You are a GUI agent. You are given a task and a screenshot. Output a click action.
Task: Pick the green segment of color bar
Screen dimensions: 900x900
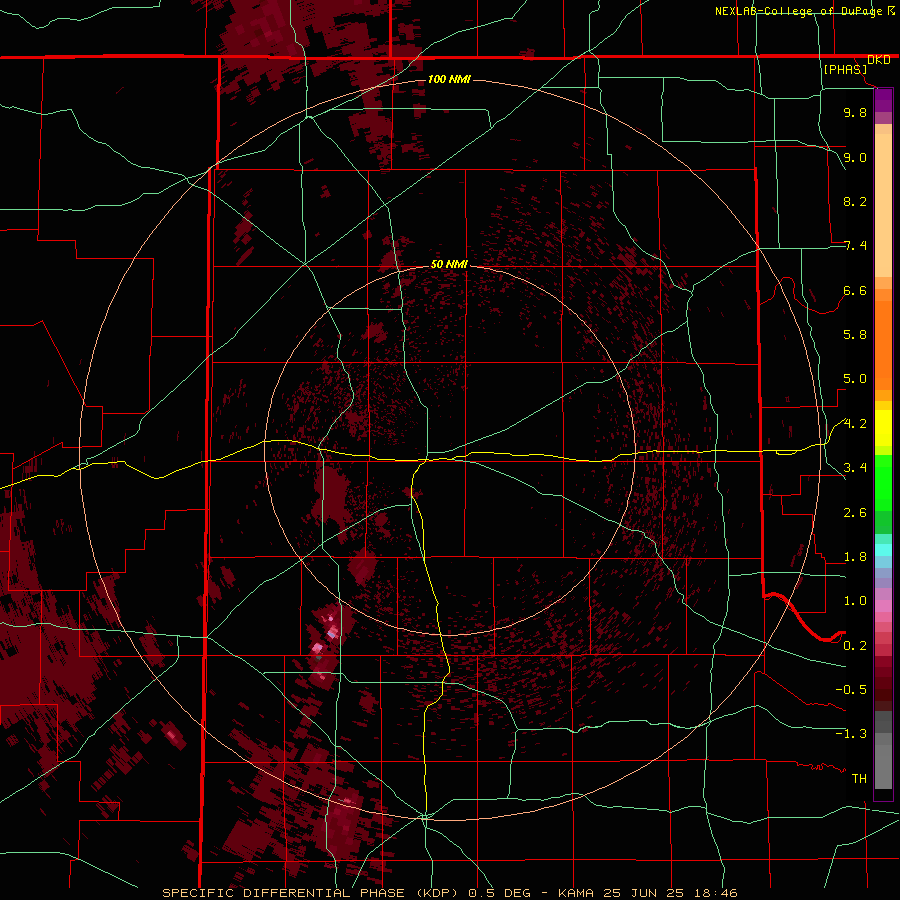pyautogui.click(x=883, y=483)
